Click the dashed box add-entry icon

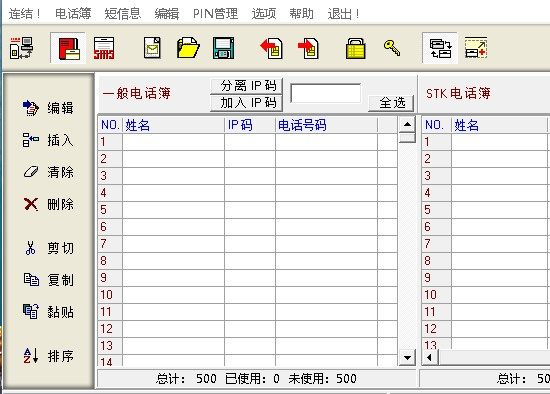pos(476,48)
